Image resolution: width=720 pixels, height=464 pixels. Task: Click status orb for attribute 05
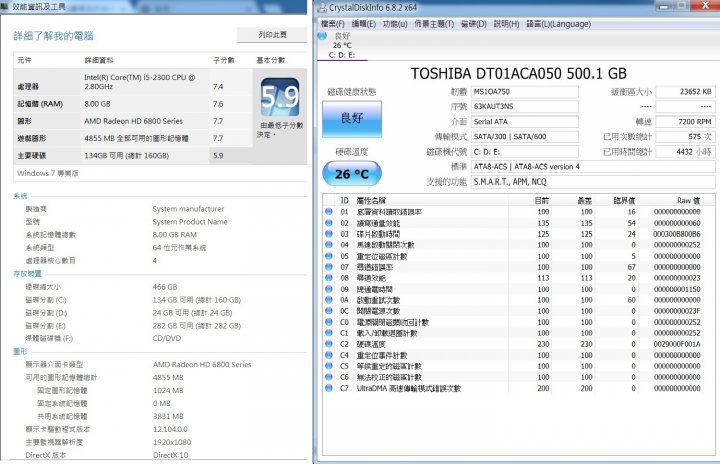click(x=329, y=256)
